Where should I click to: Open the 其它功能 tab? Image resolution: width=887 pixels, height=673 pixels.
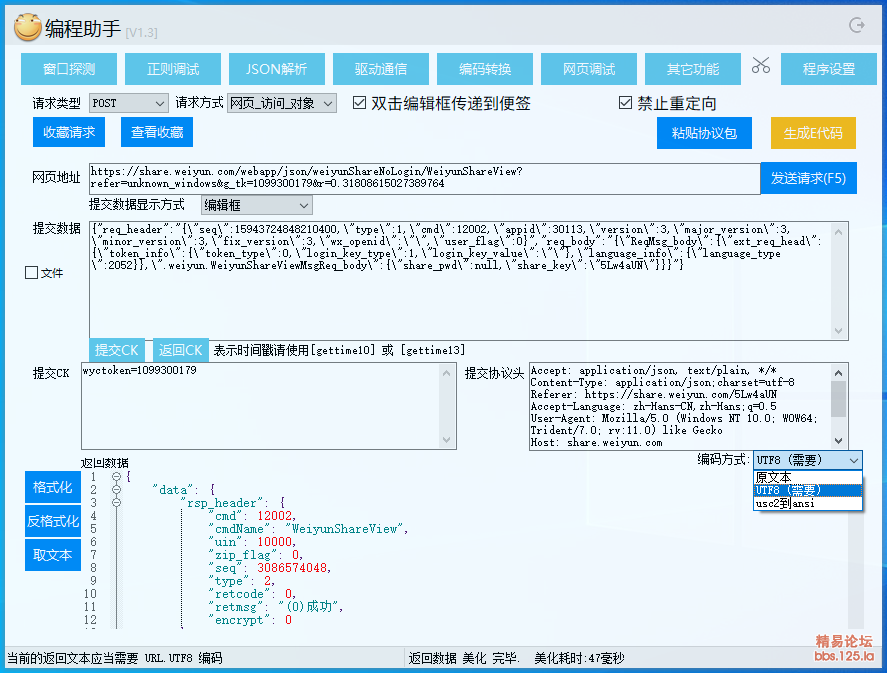pyautogui.click(x=693, y=69)
